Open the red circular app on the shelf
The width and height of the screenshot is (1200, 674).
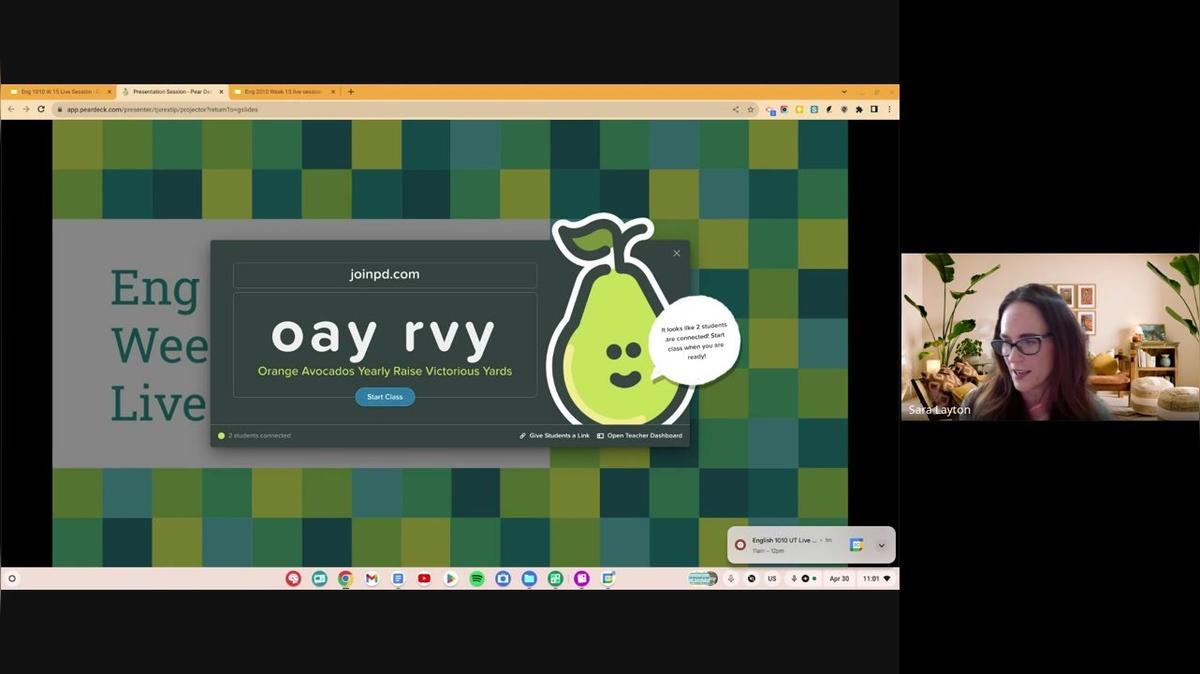(293, 578)
